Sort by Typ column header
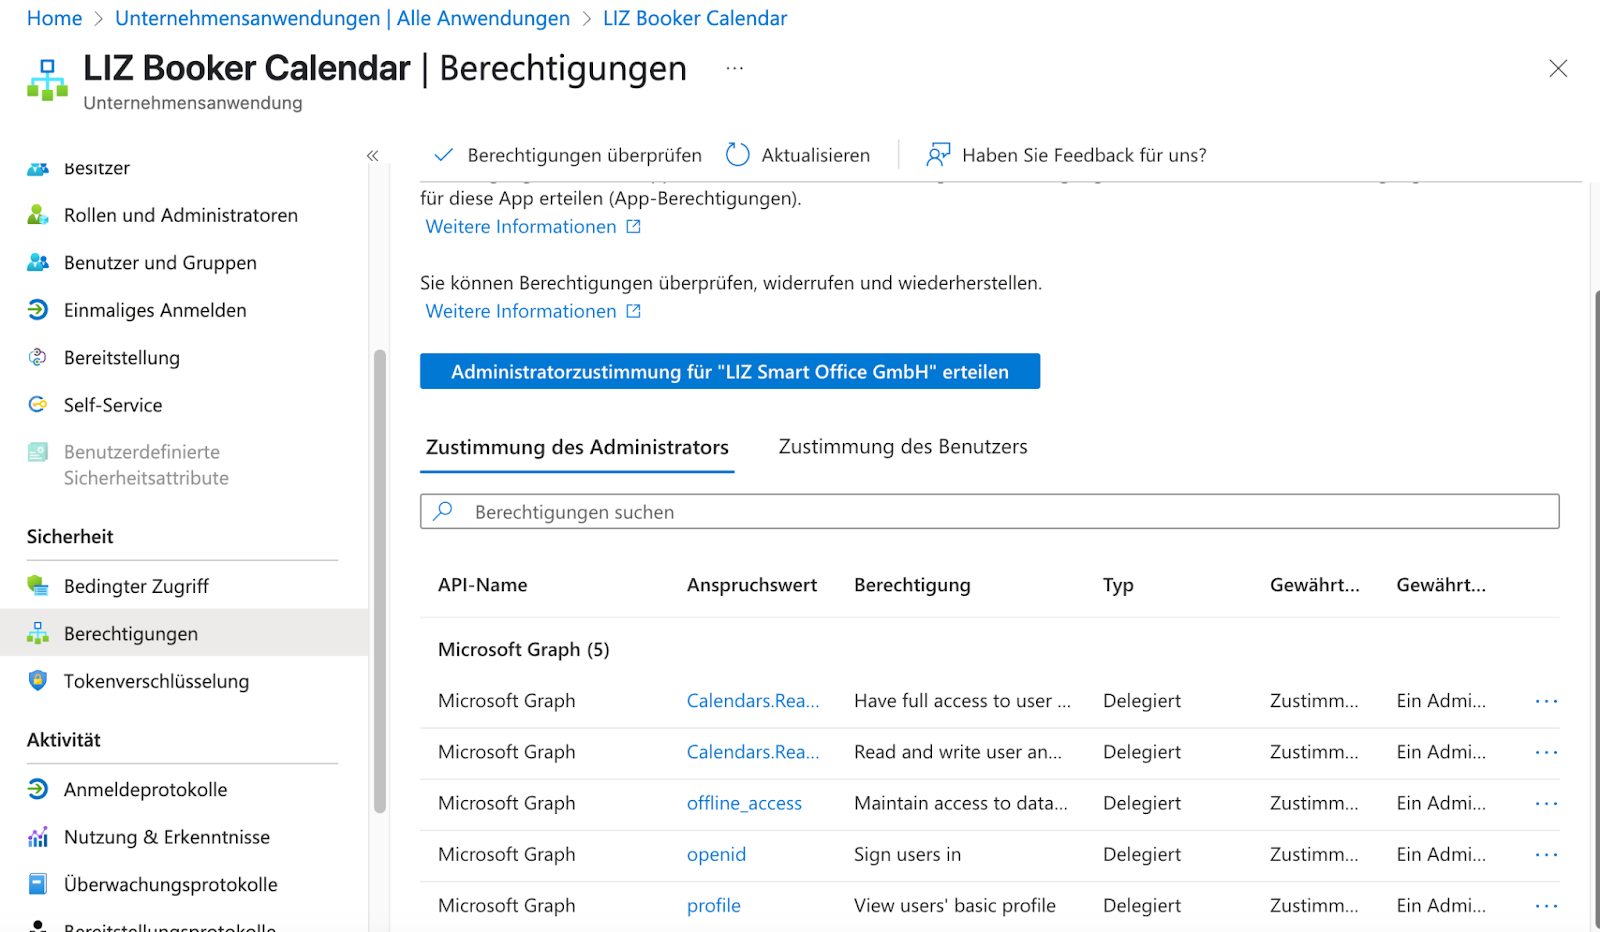The width and height of the screenshot is (1600, 932). [1118, 585]
